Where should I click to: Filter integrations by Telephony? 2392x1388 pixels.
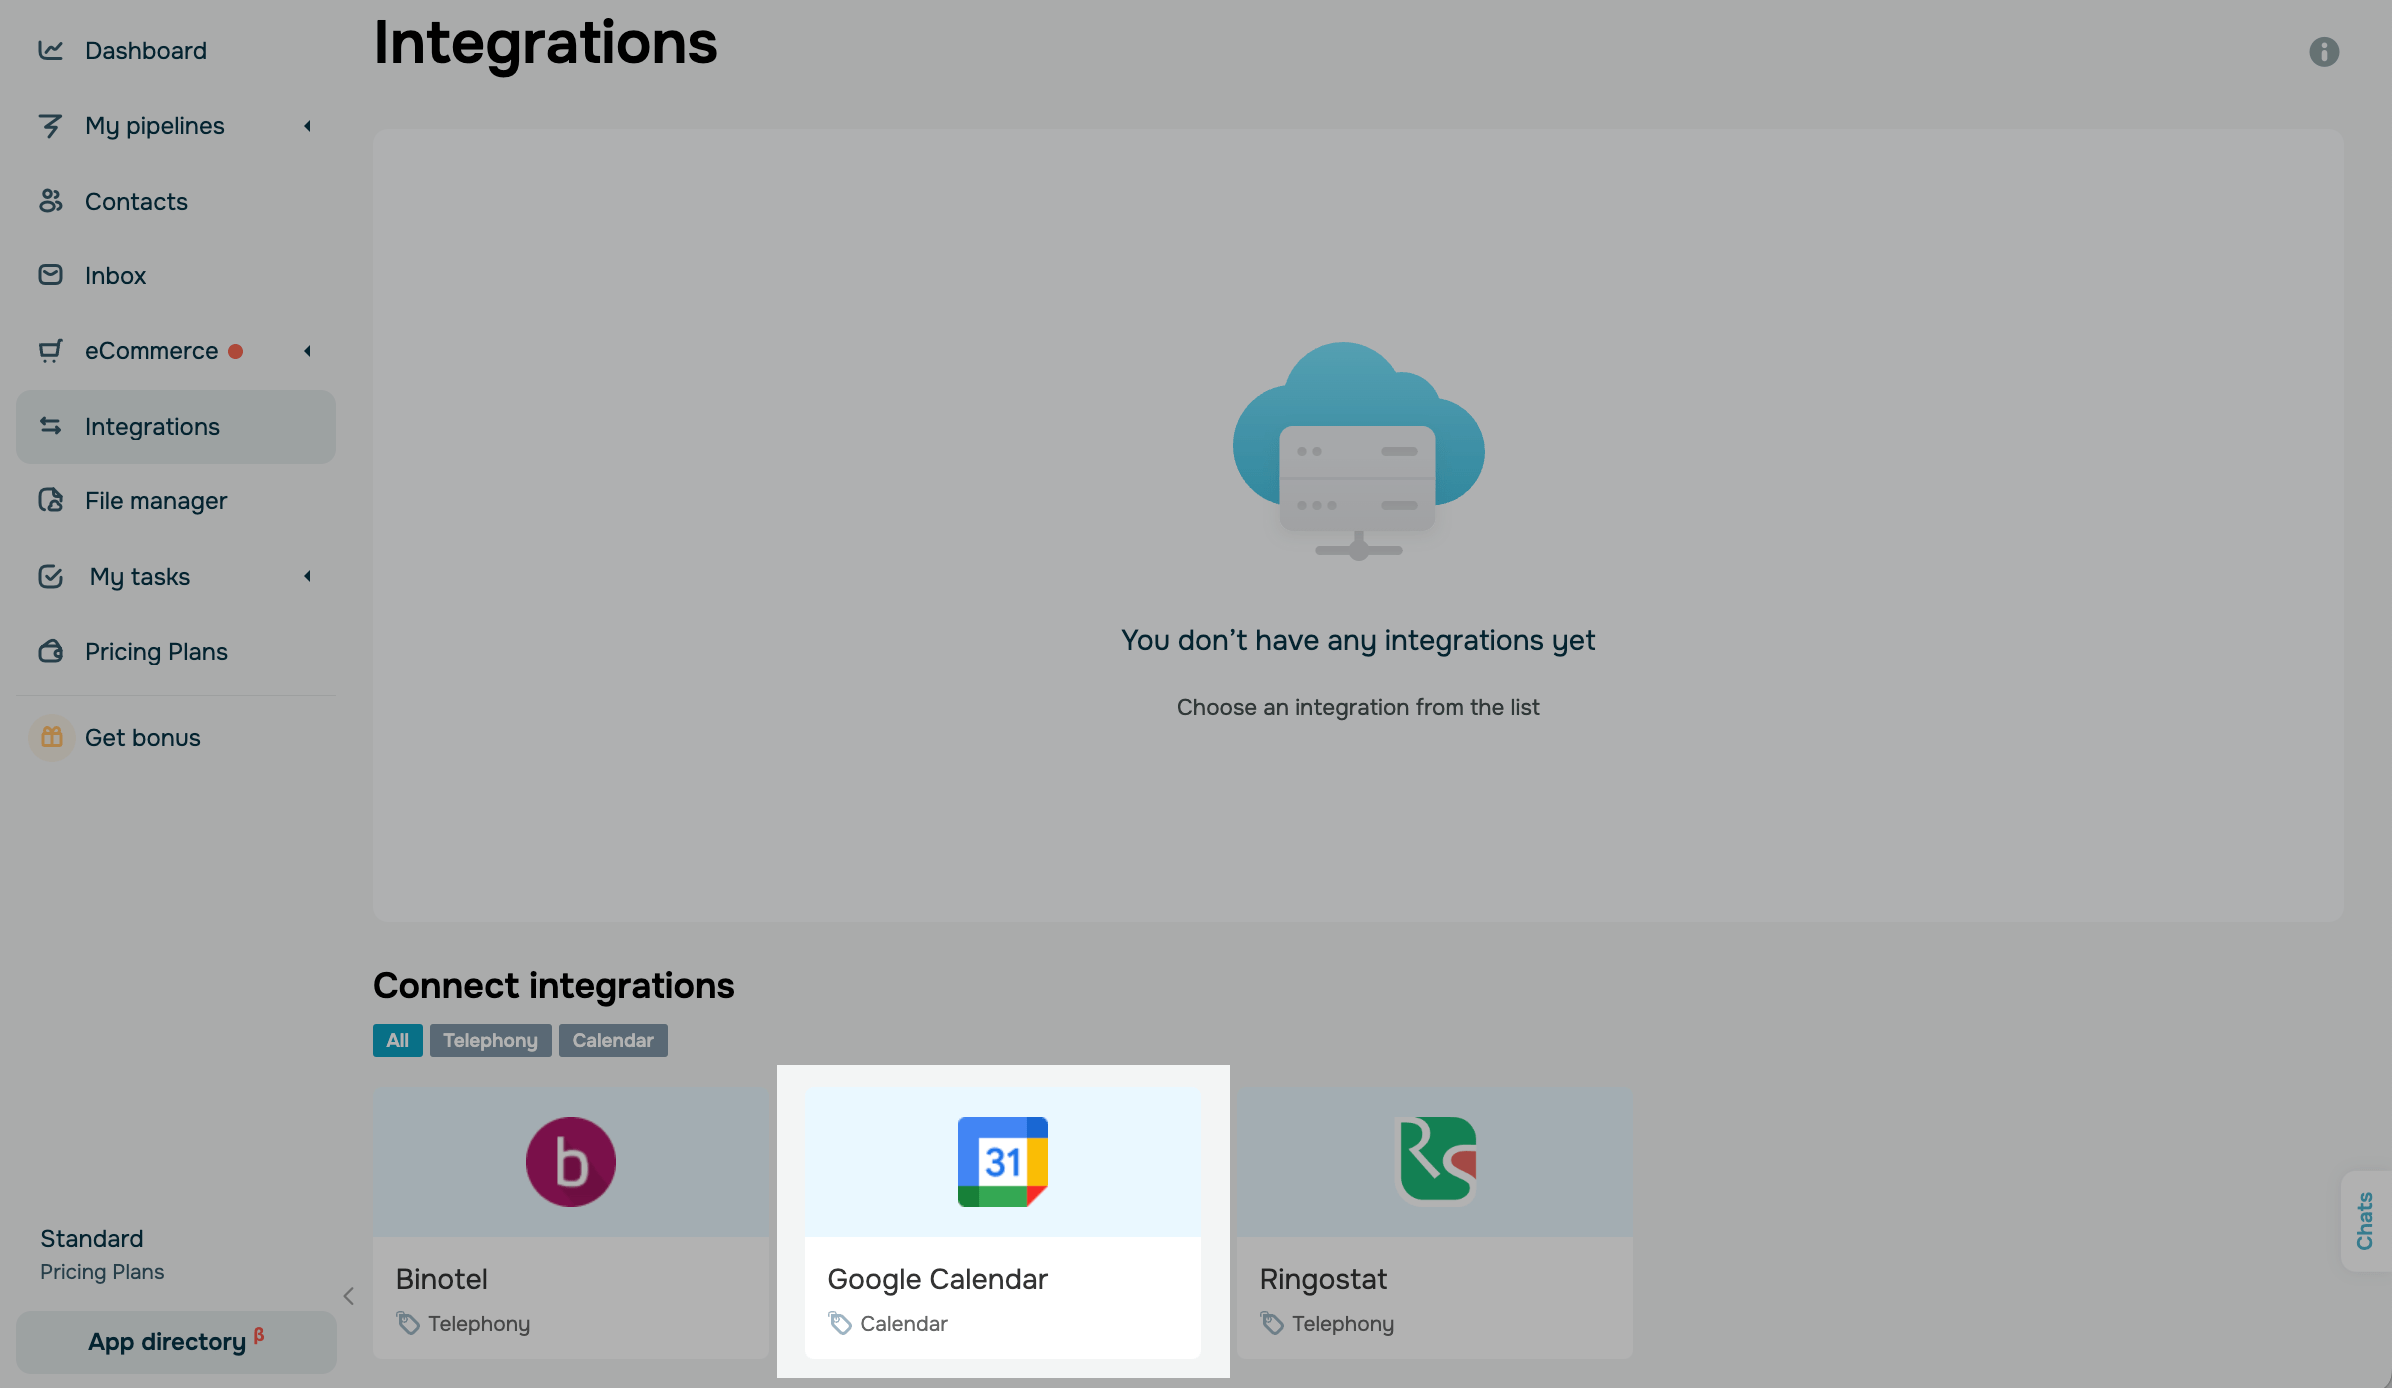click(x=490, y=1040)
